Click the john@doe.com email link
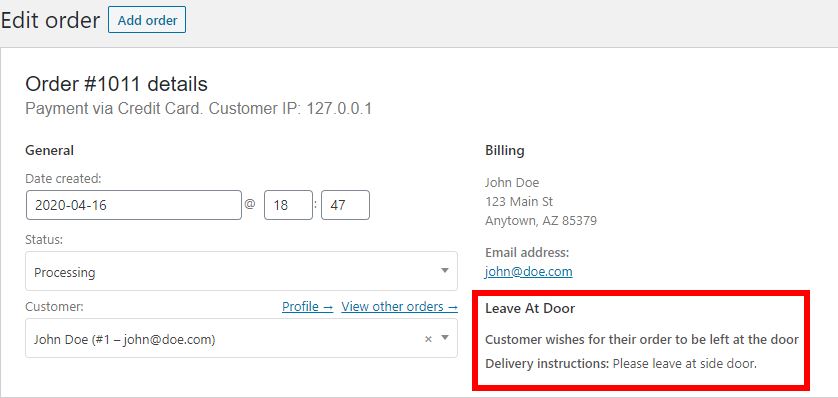 point(529,271)
